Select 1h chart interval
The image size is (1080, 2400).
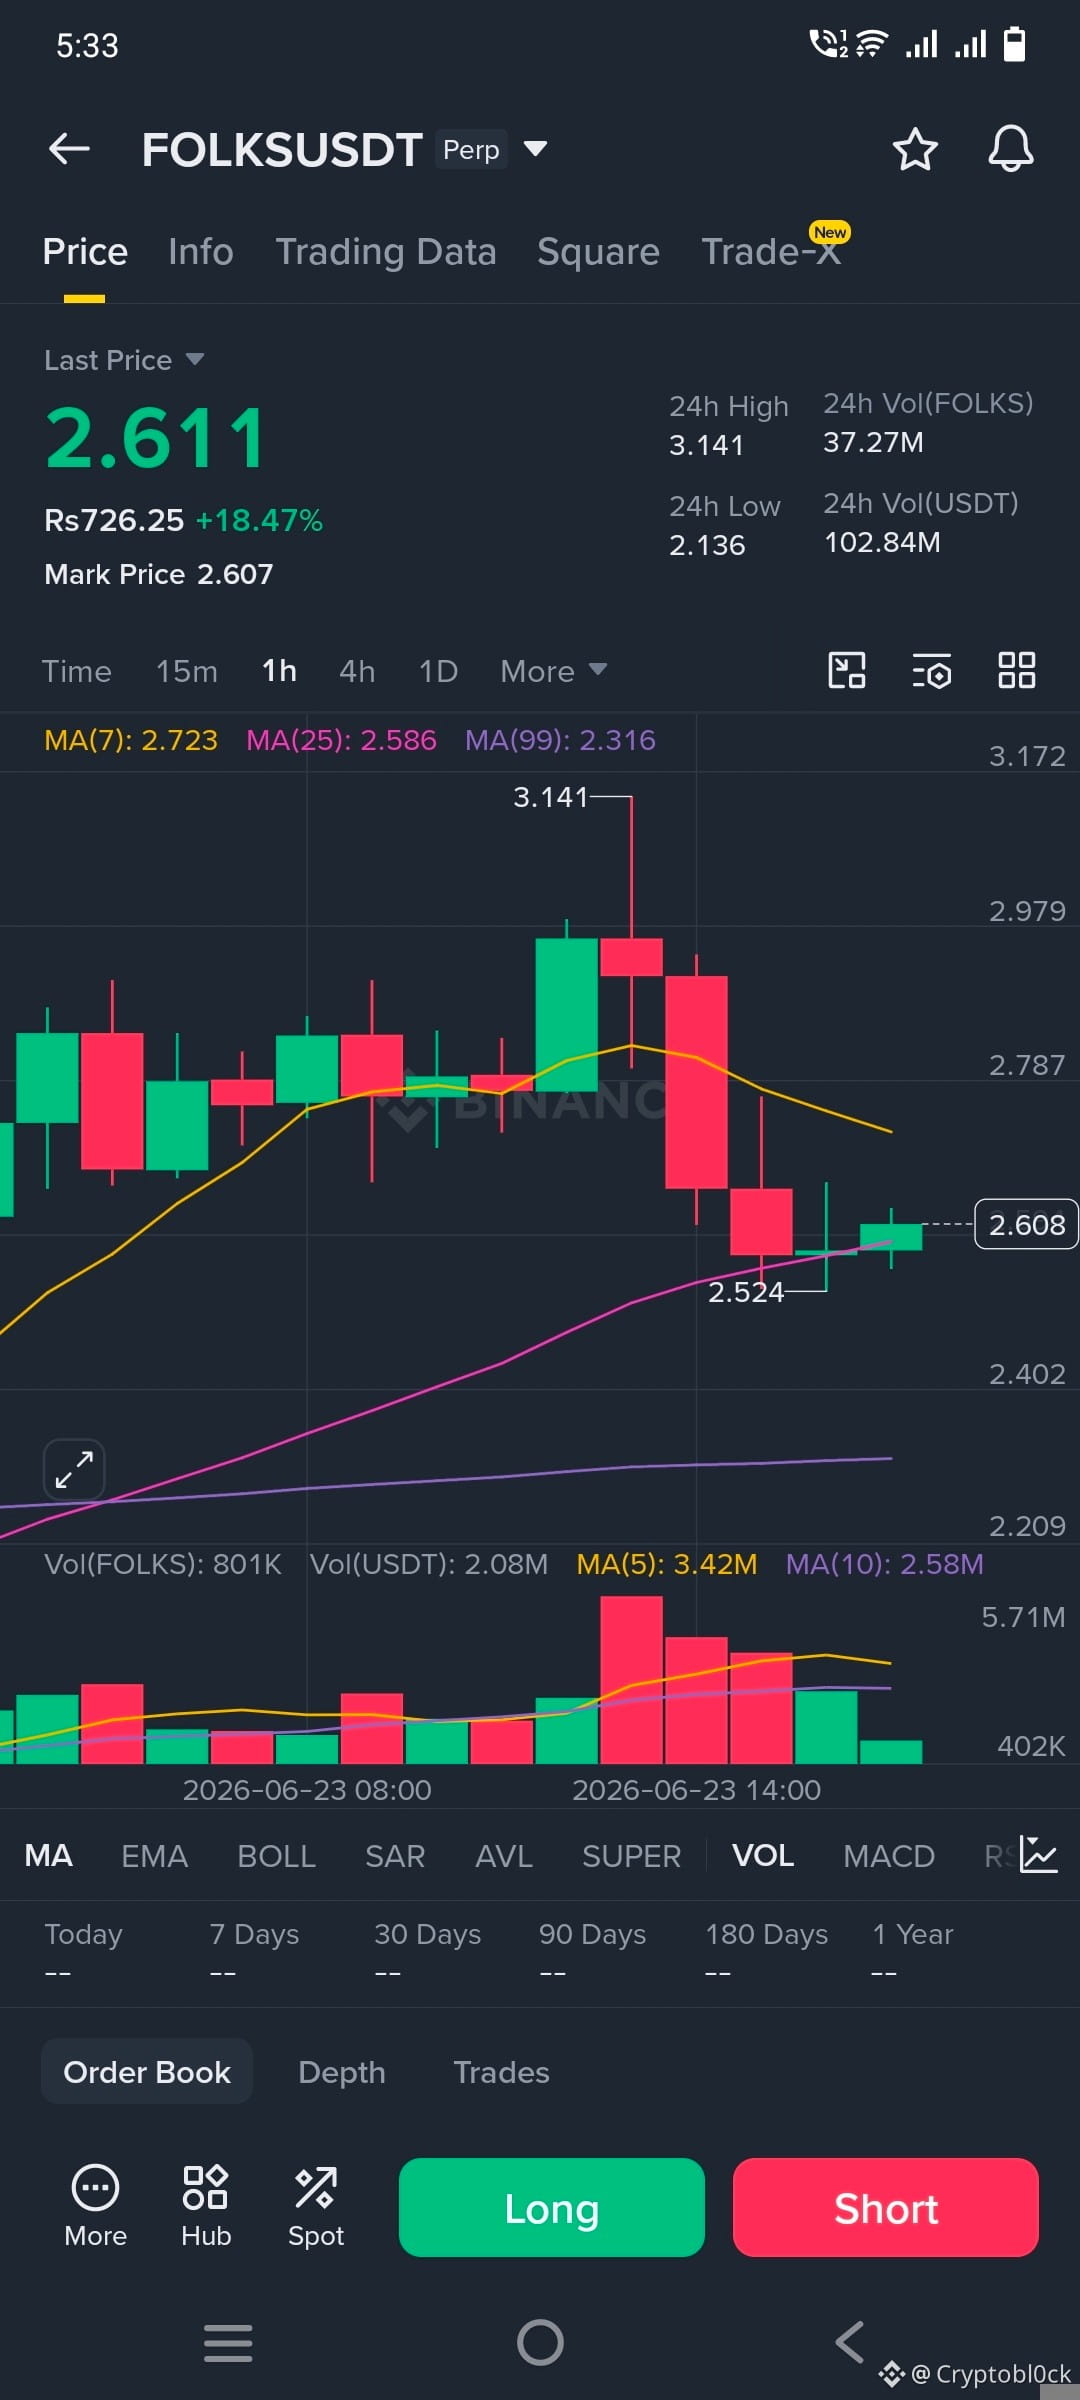tap(279, 671)
